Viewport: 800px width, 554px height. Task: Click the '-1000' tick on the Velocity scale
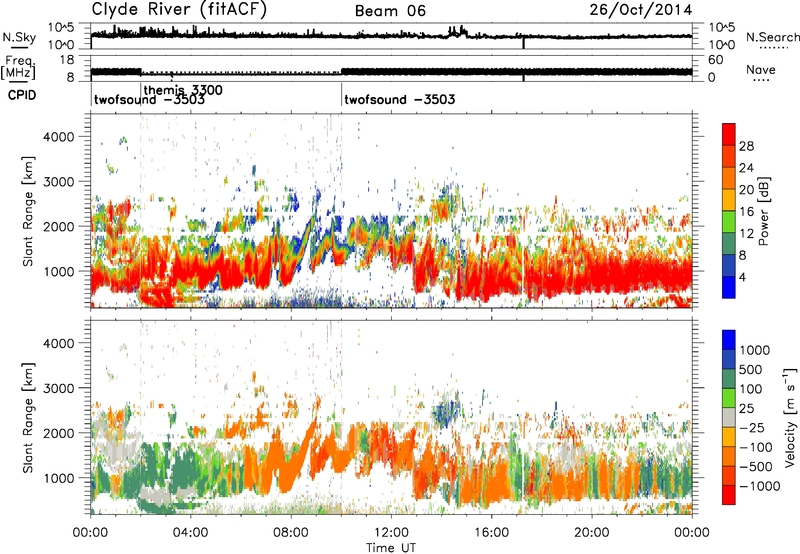click(x=759, y=486)
